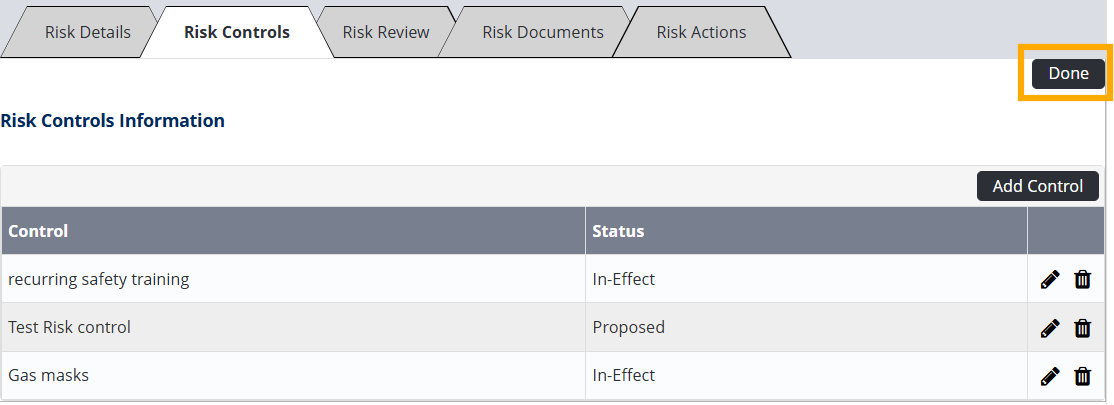Delete the Test Risk control entry
This screenshot has height=405, width=1114.
1082,328
